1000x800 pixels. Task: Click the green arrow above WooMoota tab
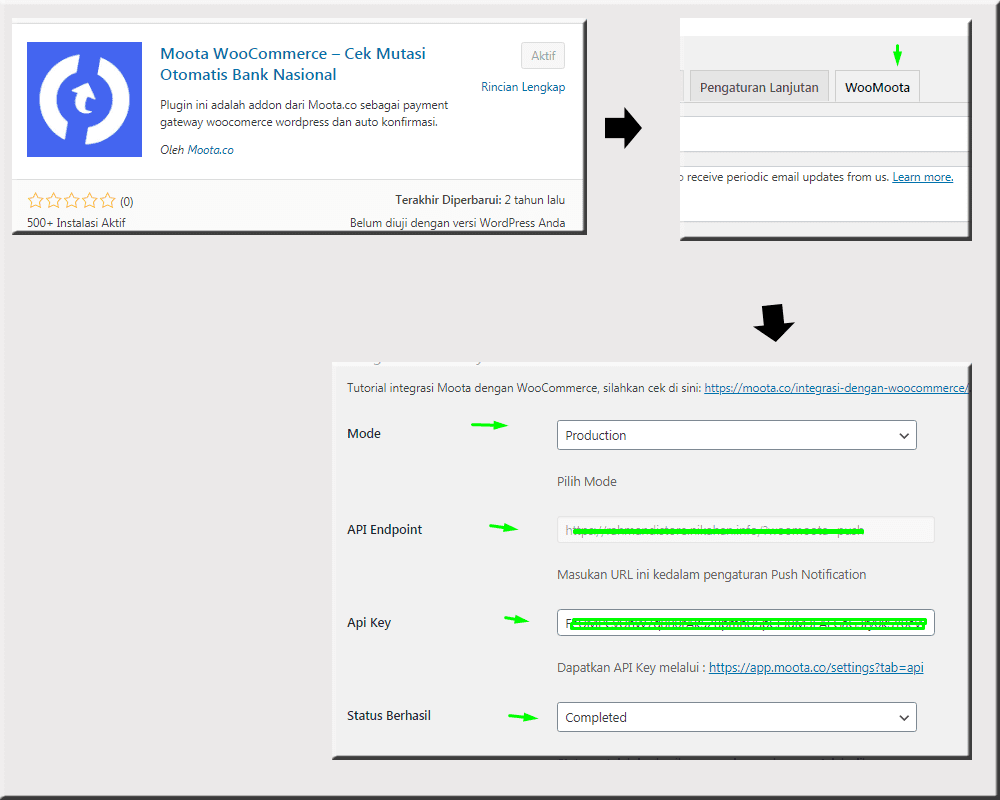coord(897,54)
